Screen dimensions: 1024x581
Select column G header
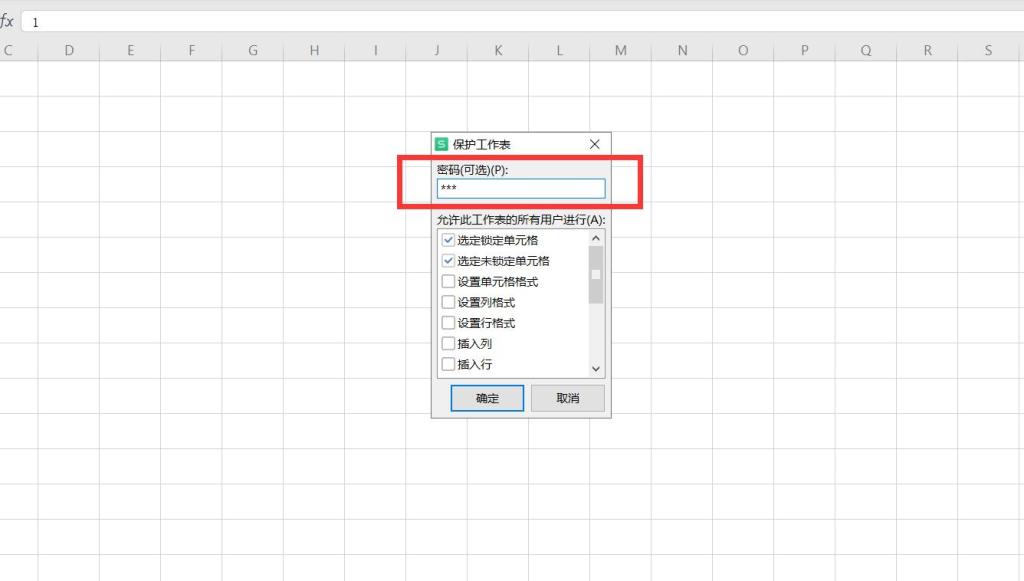pos(253,50)
